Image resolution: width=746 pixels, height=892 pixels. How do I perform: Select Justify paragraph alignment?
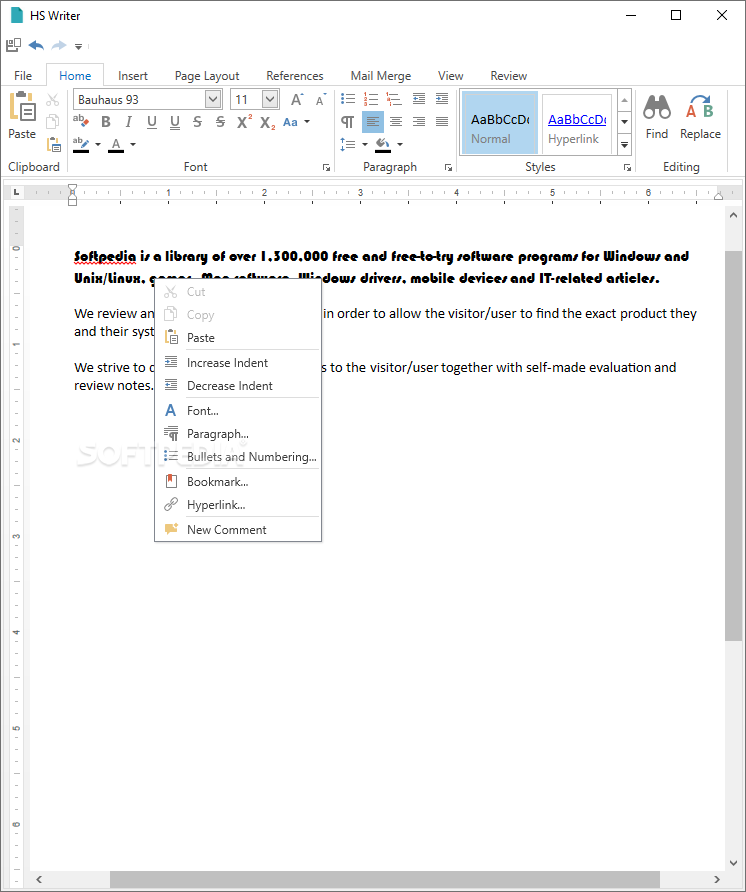pos(442,122)
